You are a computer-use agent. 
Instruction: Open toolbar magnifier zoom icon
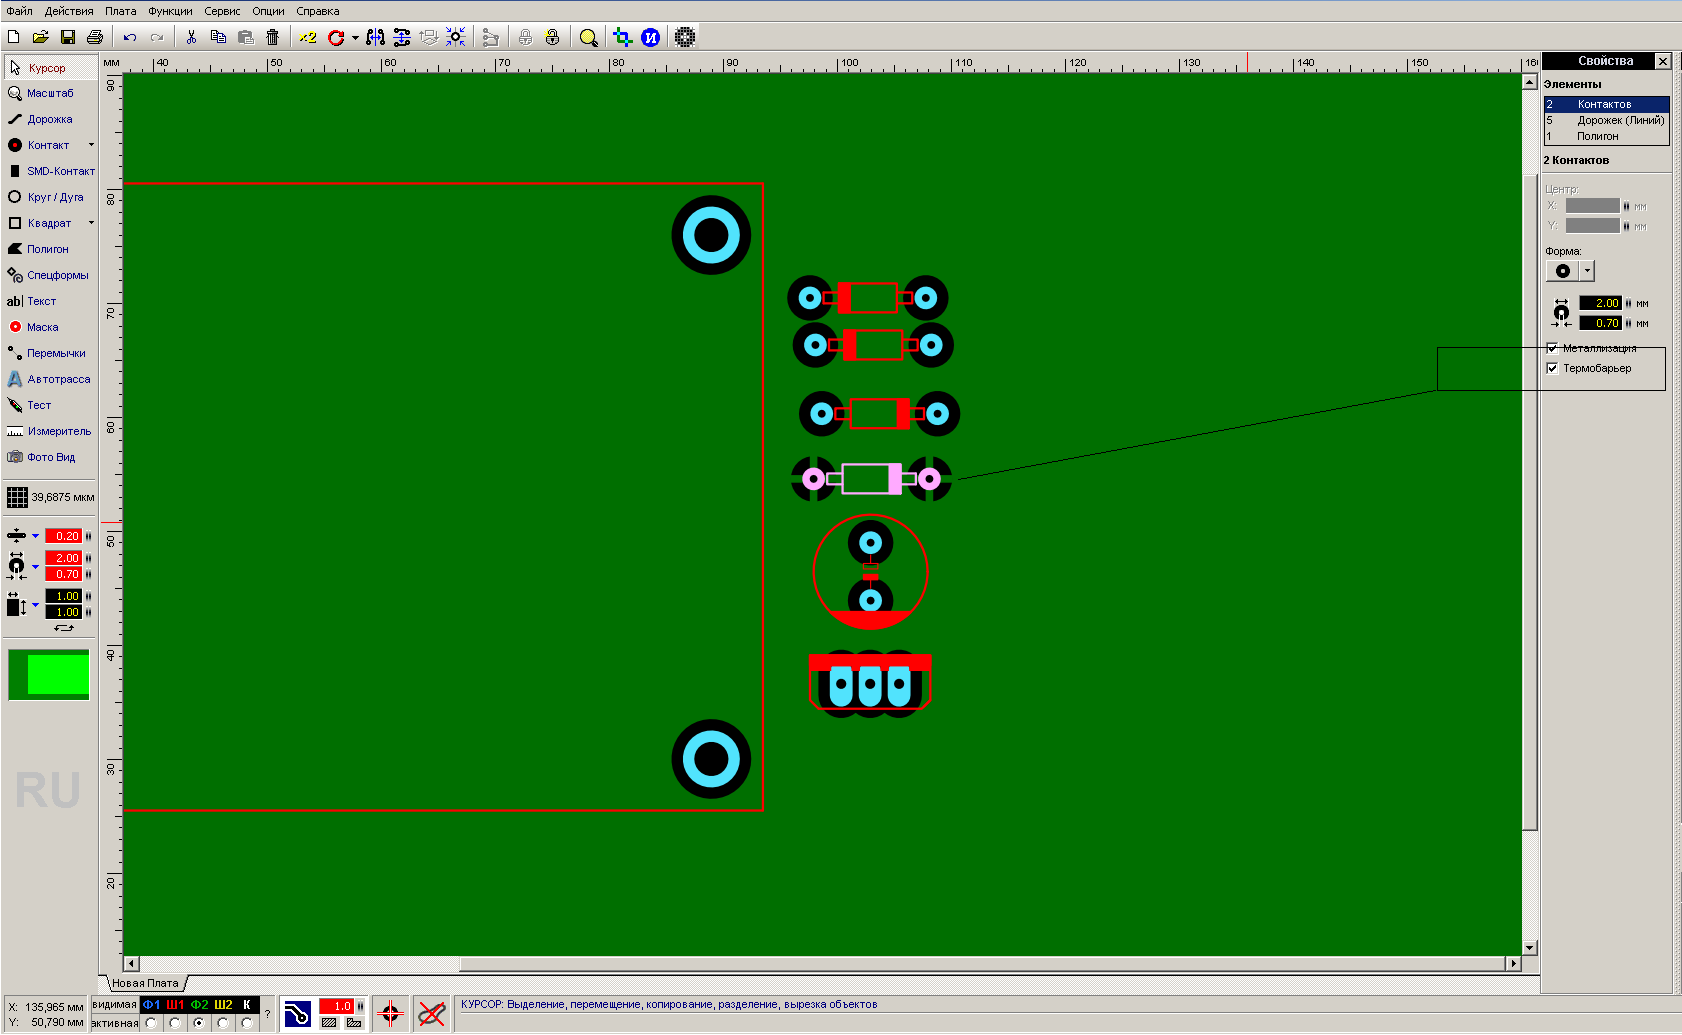[x=589, y=37]
